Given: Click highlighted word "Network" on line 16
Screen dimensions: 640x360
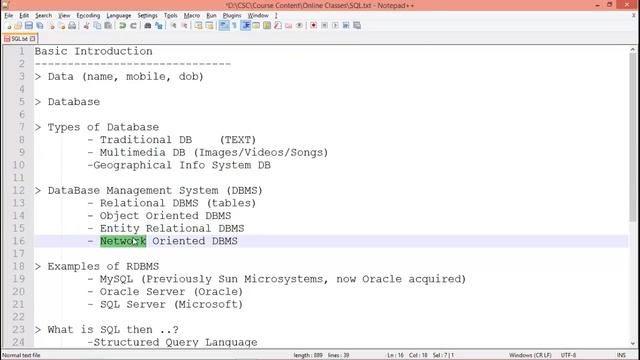Looking at the screenshot, I should pyautogui.click(x=123, y=241).
